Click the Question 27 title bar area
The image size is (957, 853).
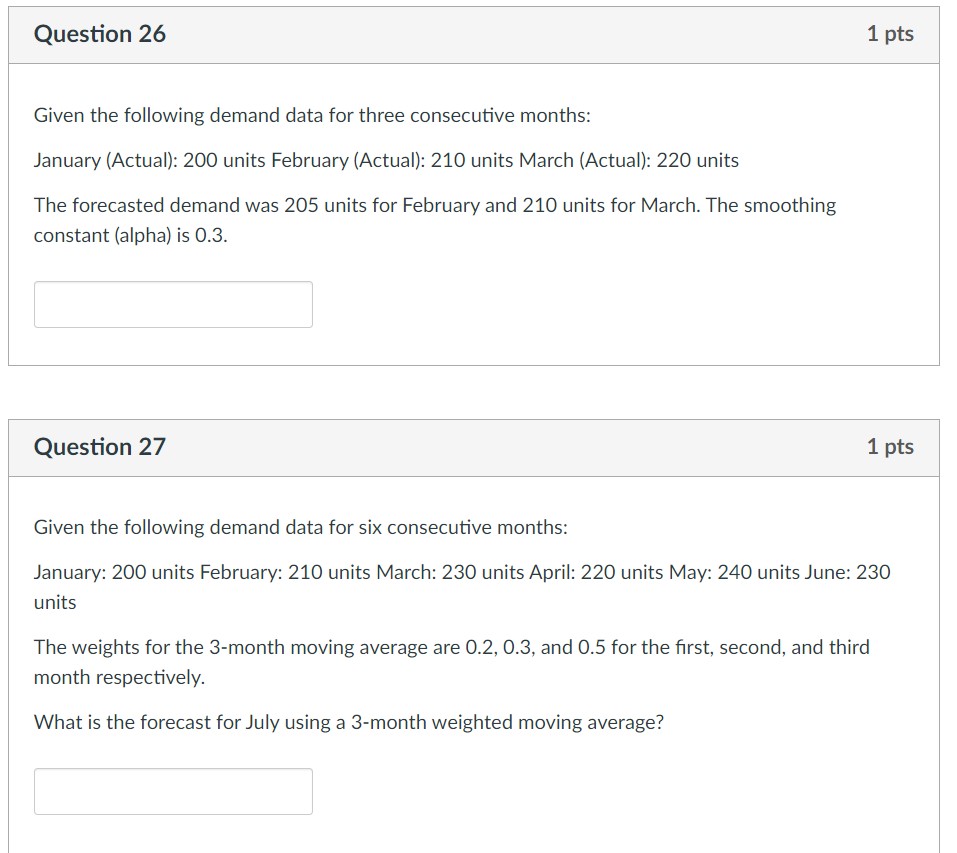[x=470, y=447]
